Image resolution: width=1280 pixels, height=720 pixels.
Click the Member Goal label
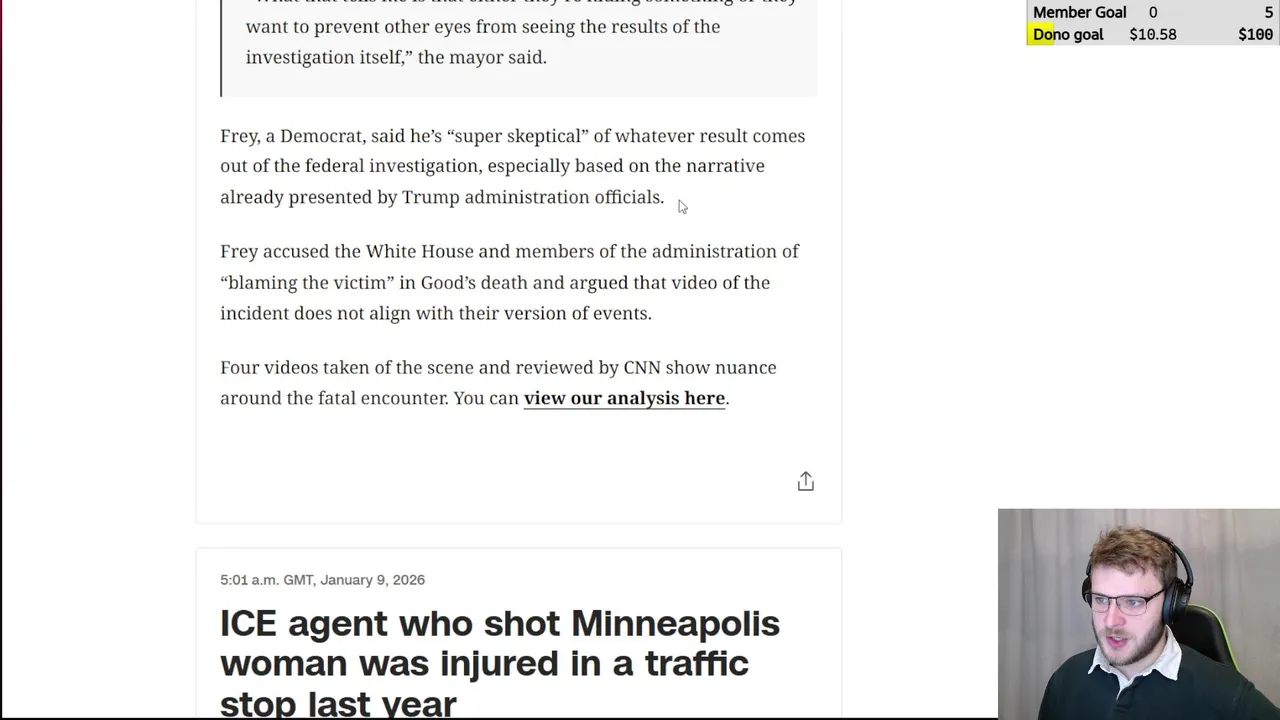1079,12
